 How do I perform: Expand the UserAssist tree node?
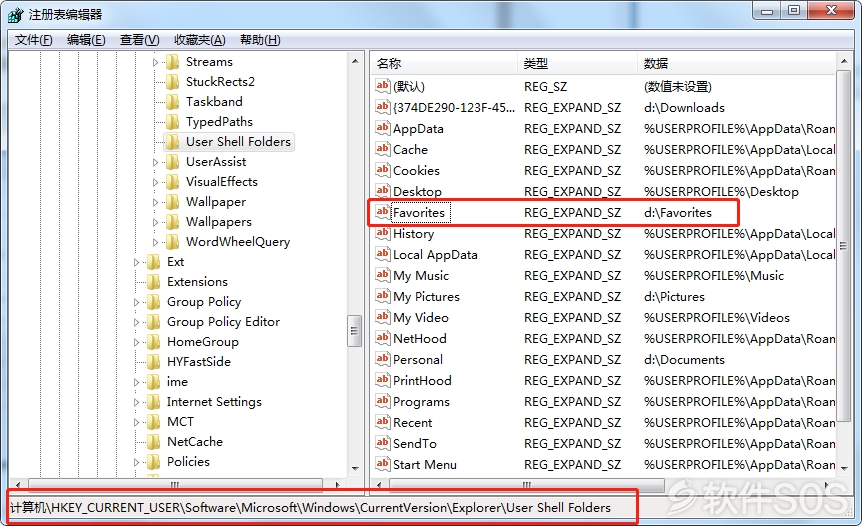coord(155,163)
